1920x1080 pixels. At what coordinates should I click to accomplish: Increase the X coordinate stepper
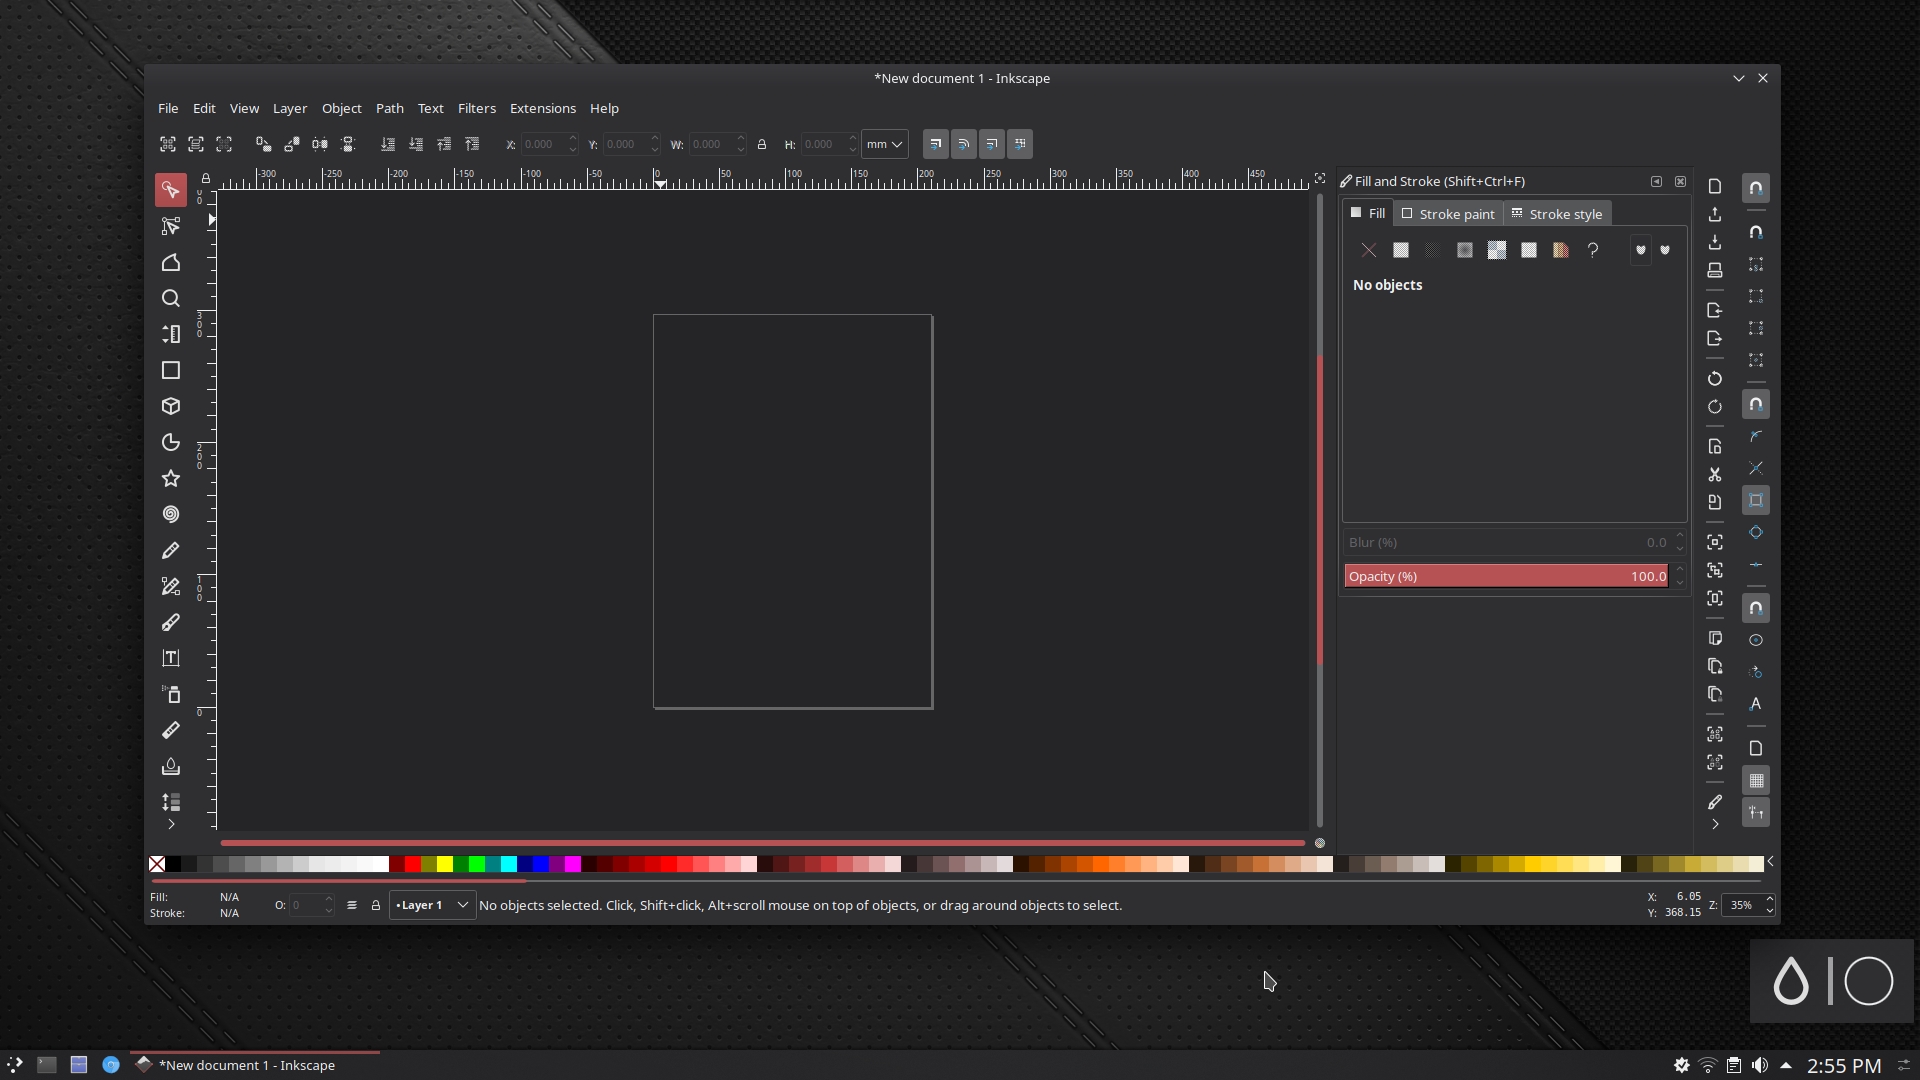(x=573, y=139)
